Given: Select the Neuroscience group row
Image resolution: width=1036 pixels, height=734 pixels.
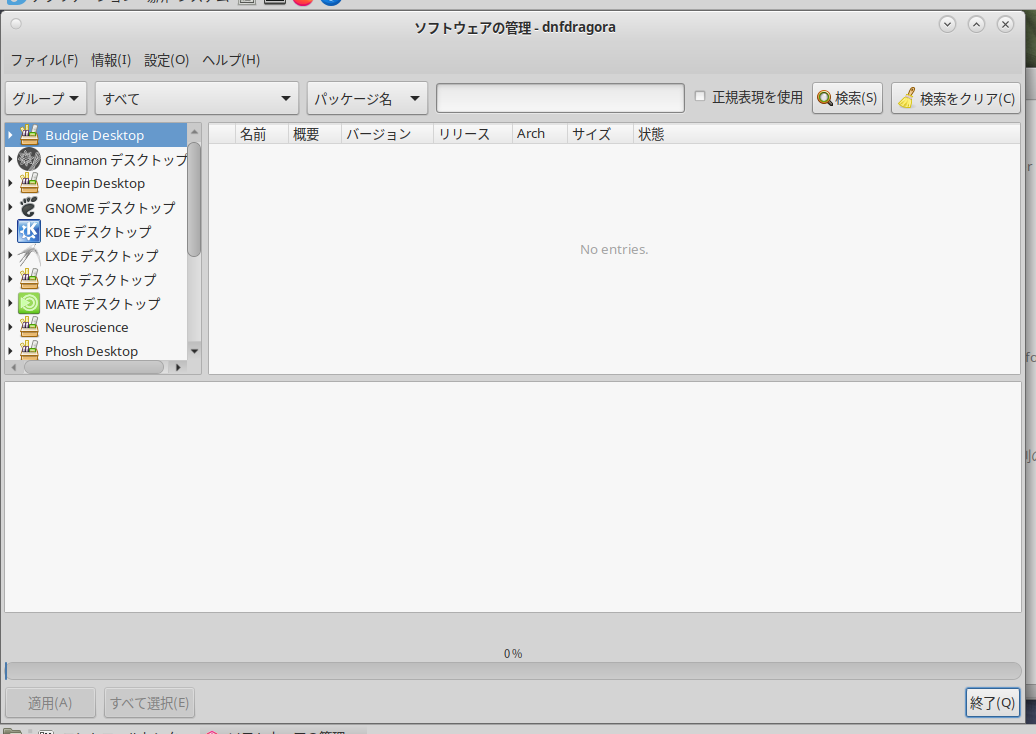Looking at the screenshot, I should point(96,327).
